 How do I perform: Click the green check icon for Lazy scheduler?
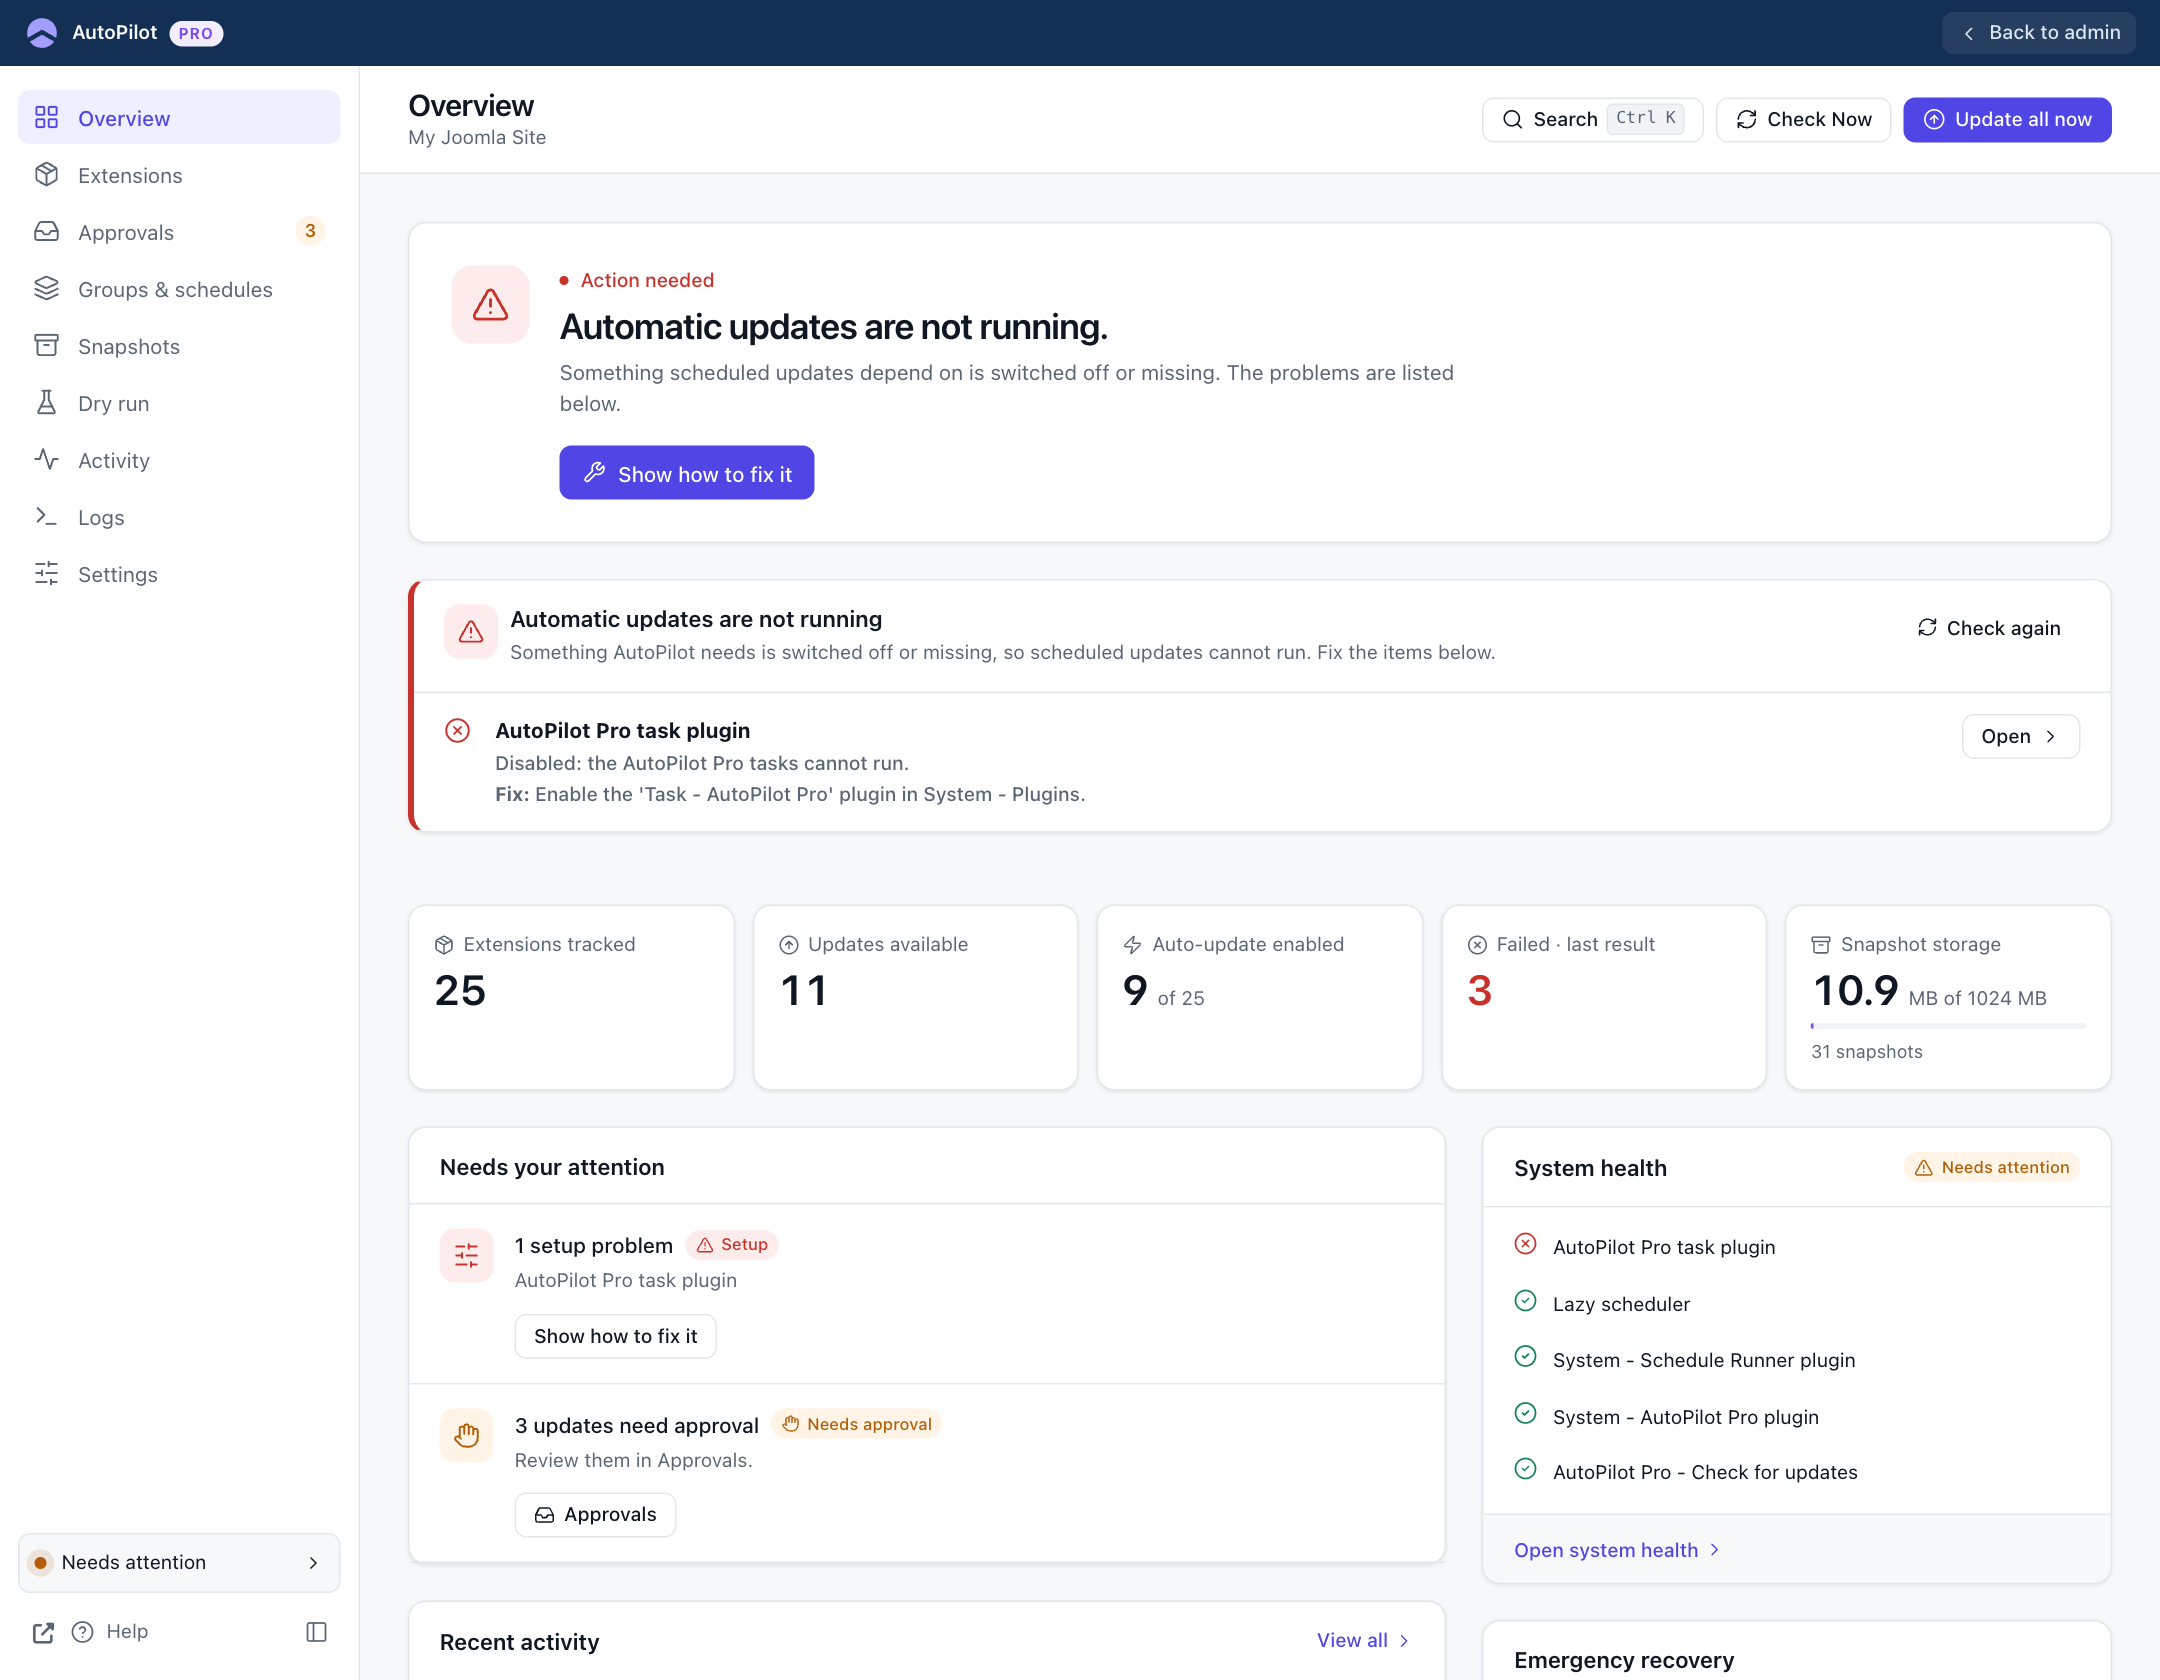click(x=1525, y=1301)
